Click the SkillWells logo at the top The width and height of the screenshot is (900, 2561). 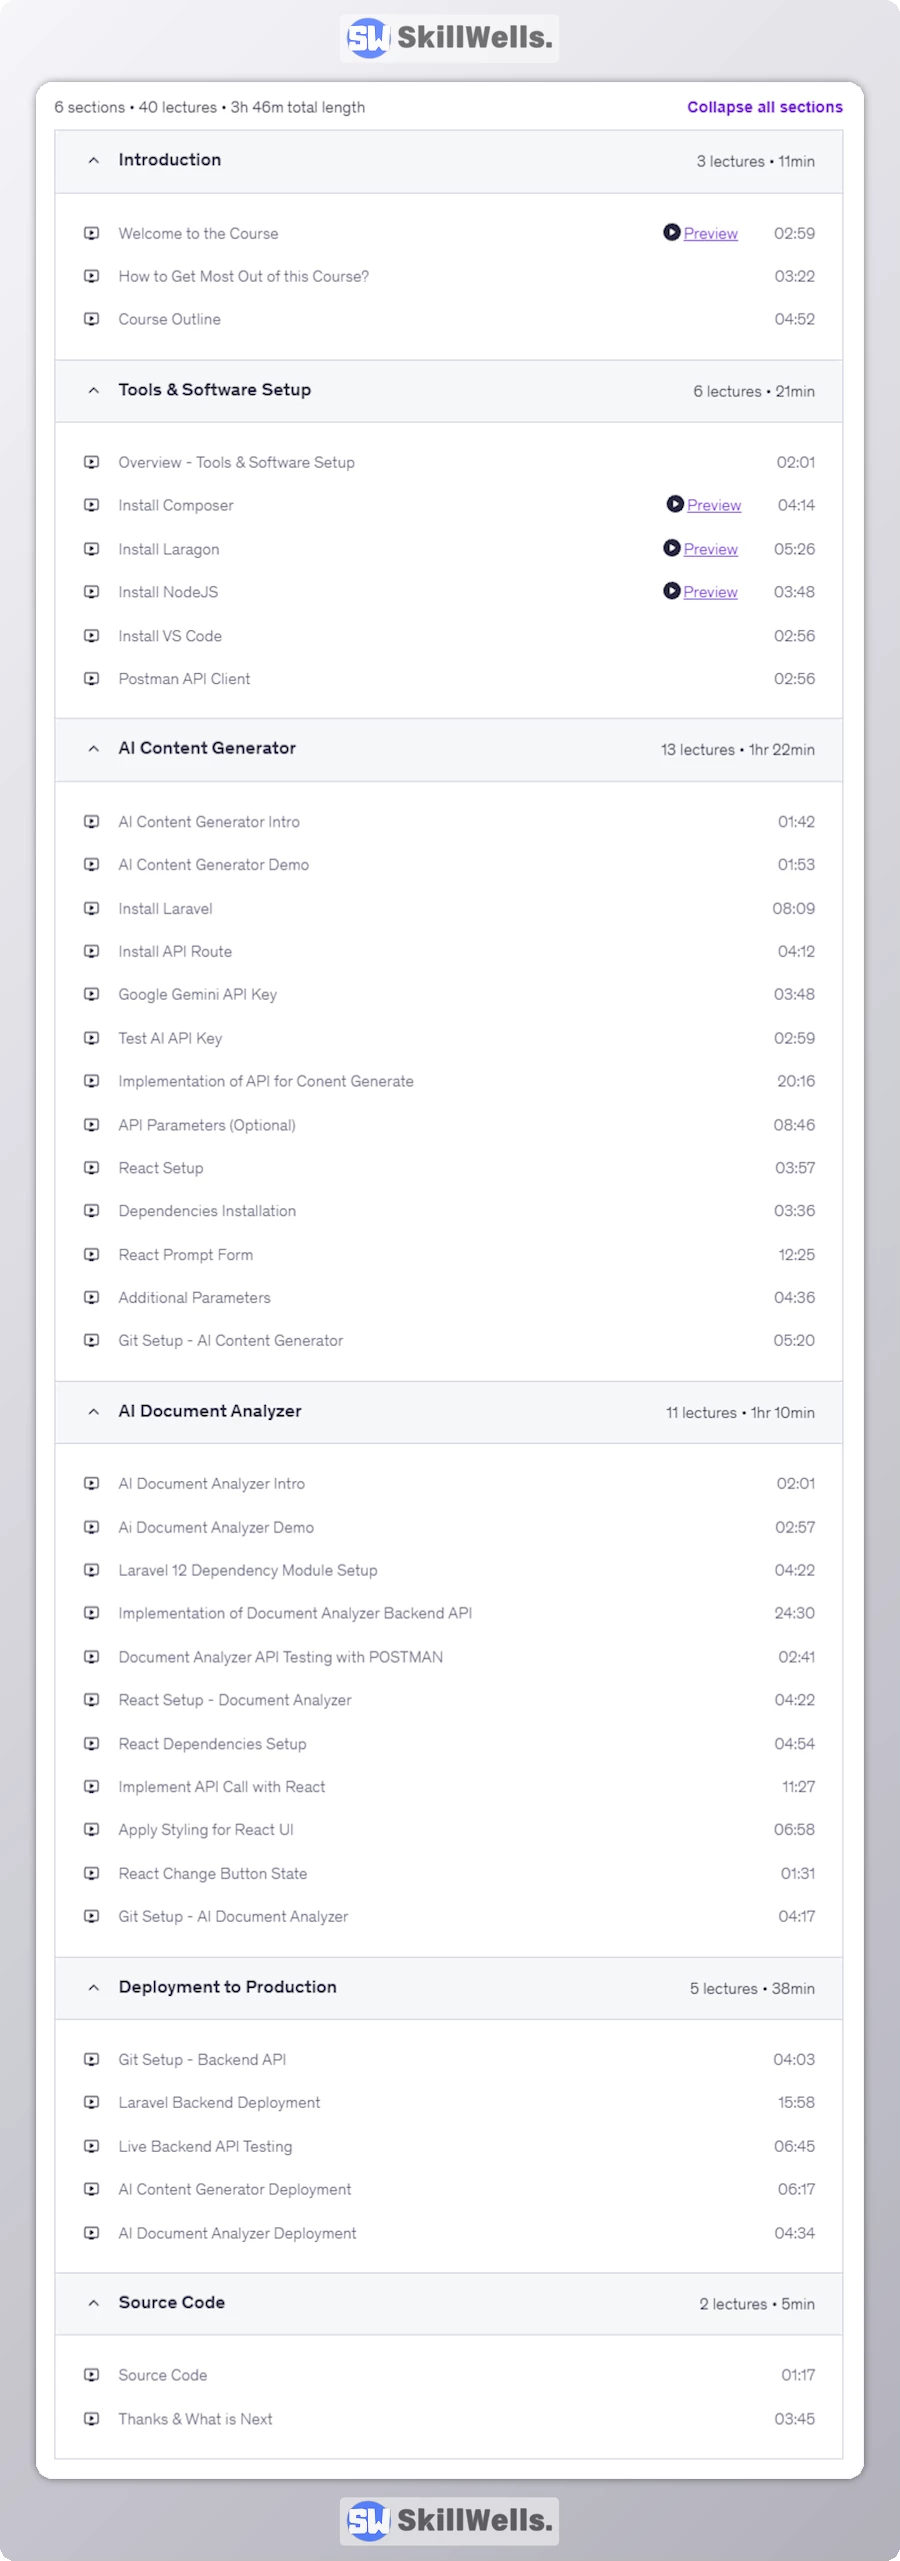click(449, 38)
